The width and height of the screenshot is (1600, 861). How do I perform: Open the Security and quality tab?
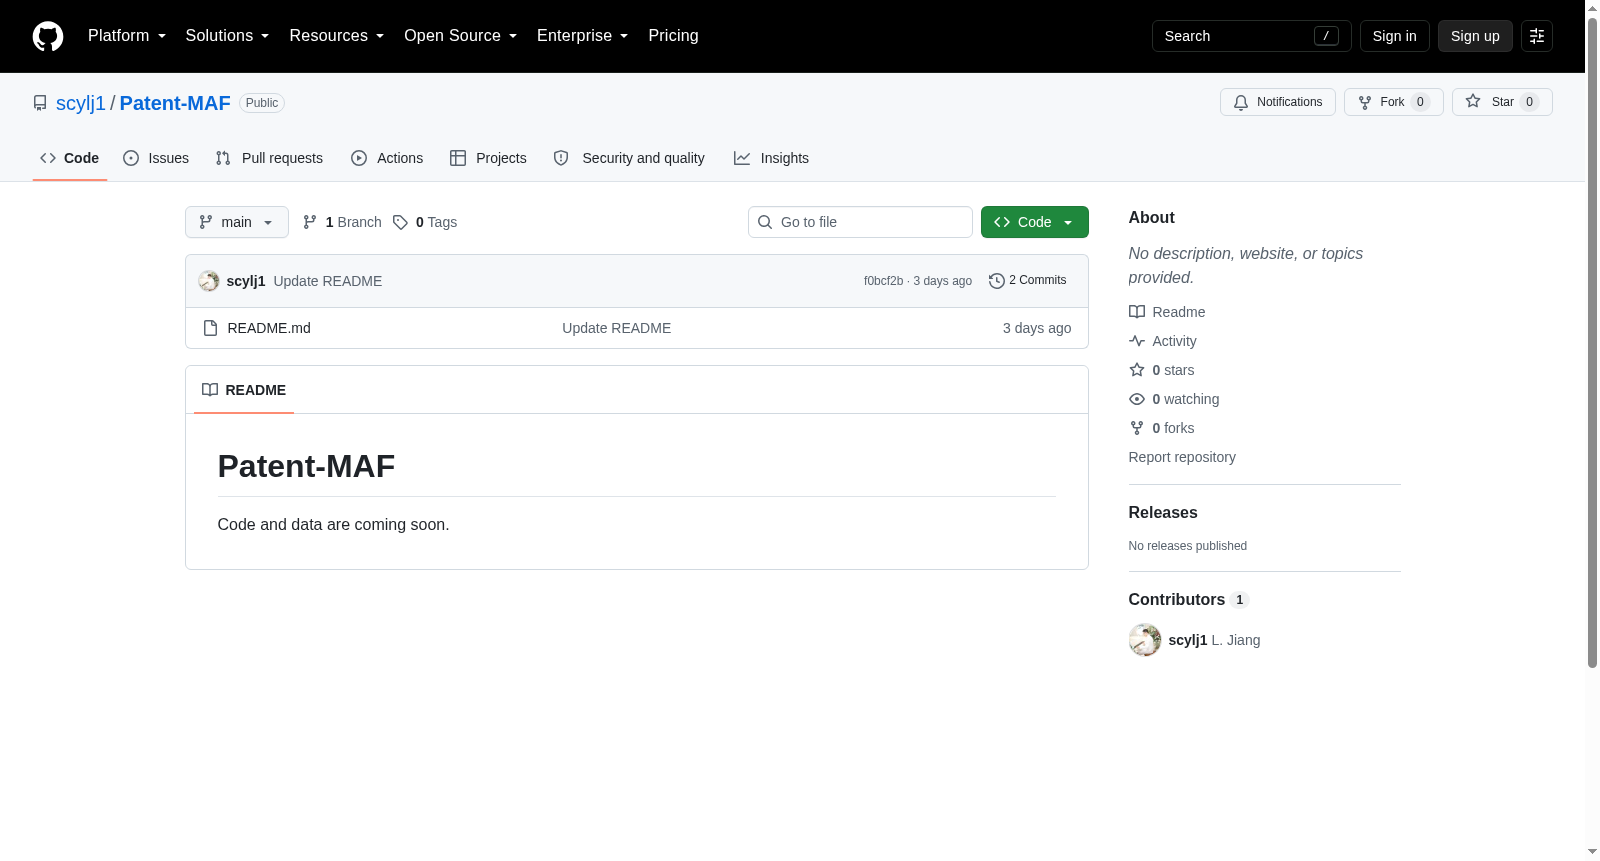629,158
